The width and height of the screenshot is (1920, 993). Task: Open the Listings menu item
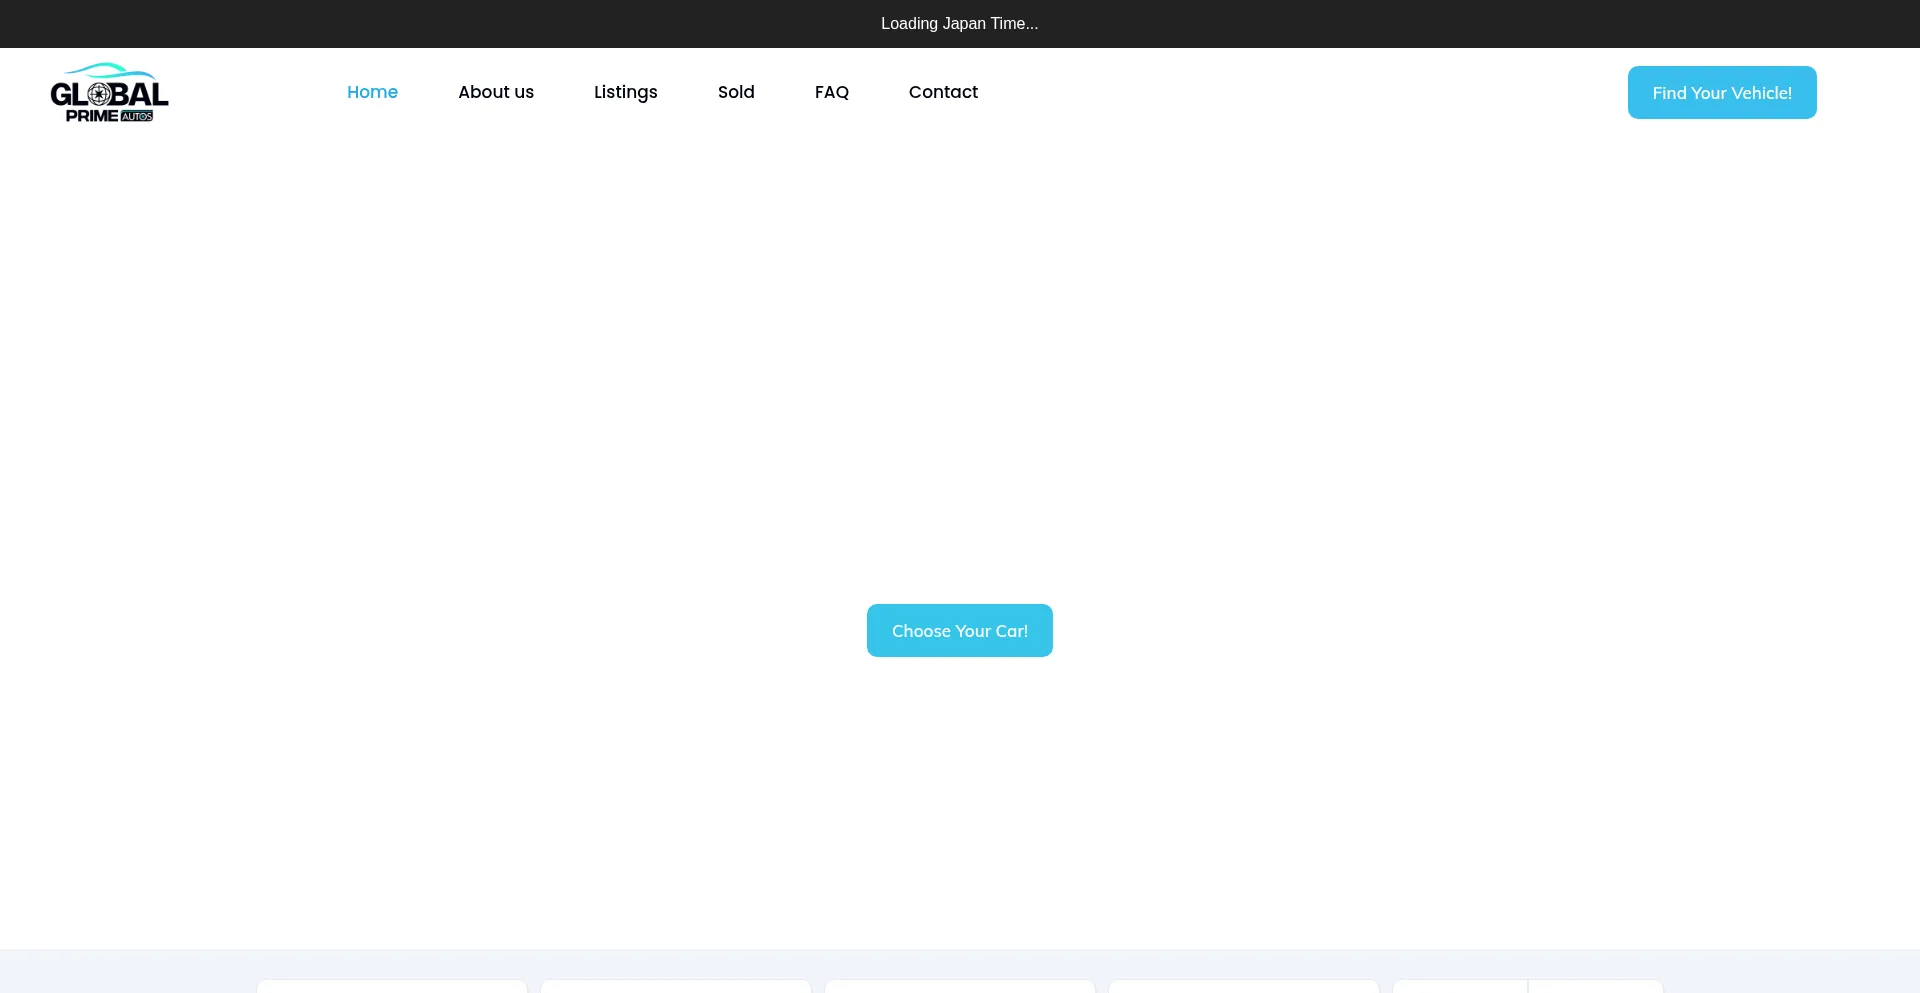point(625,92)
